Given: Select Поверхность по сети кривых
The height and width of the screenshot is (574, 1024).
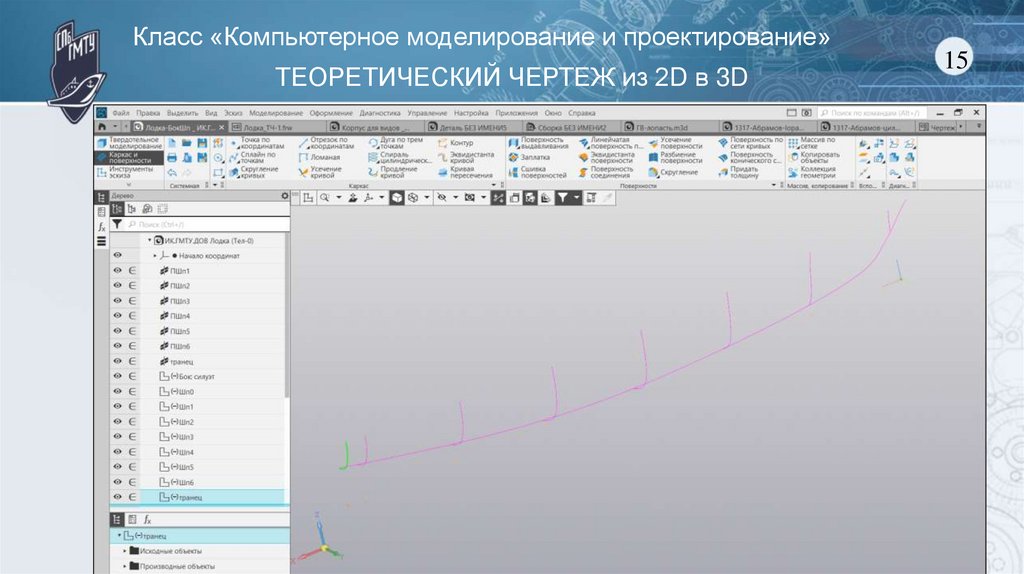Looking at the screenshot, I should tap(750, 142).
